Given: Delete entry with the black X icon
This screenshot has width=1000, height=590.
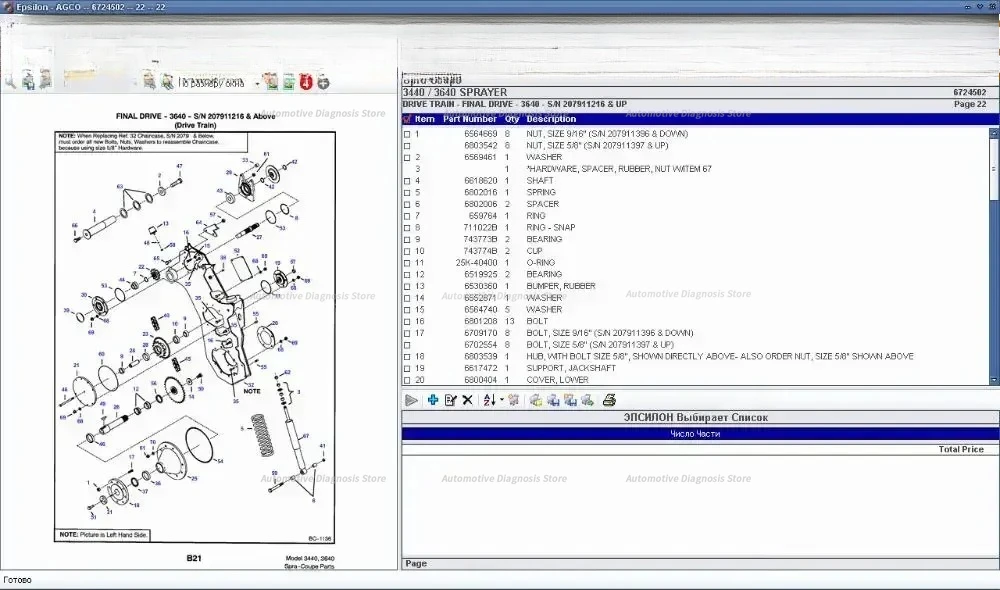Looking at the screenshot, I should click(x=467, y=400).
